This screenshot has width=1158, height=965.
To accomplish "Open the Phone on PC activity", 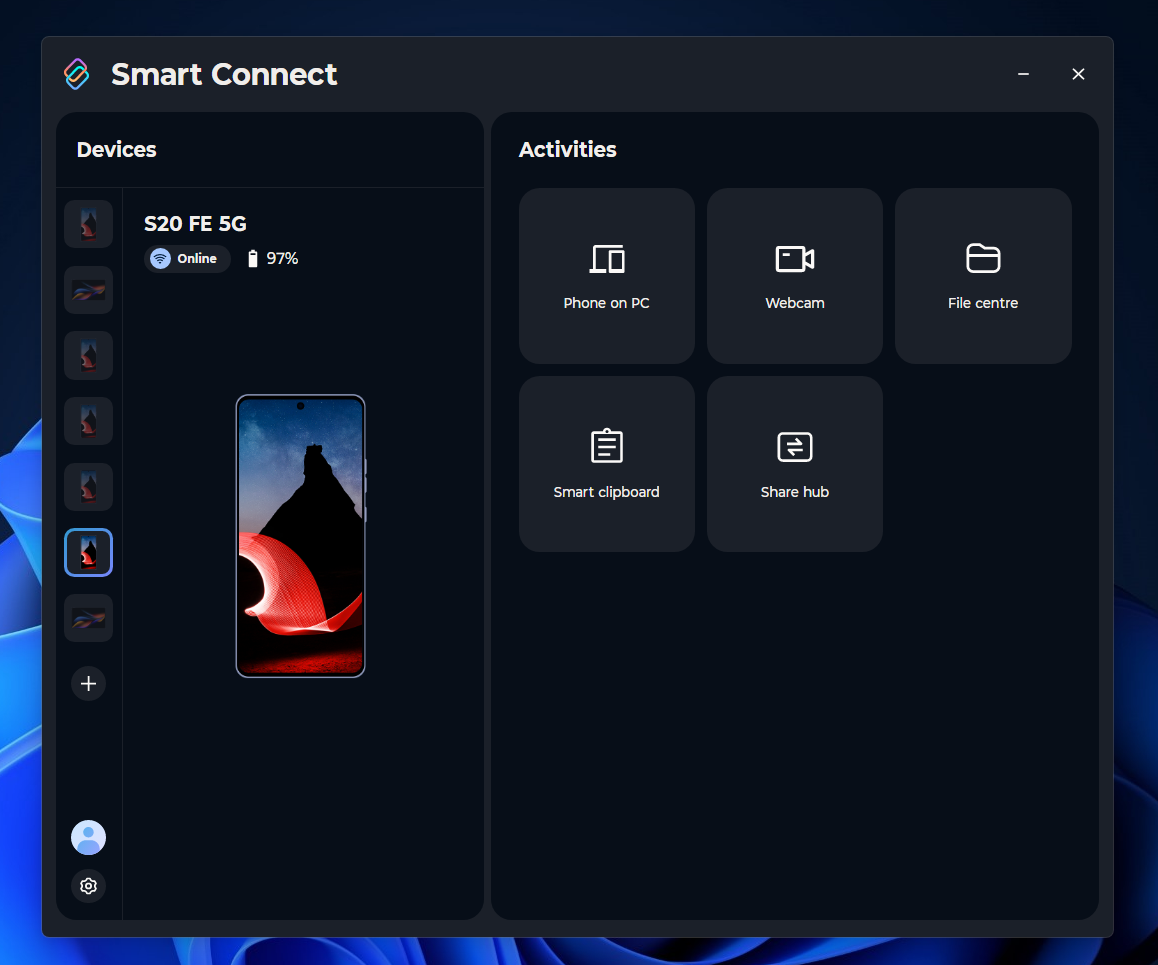I will pos(606,275).
